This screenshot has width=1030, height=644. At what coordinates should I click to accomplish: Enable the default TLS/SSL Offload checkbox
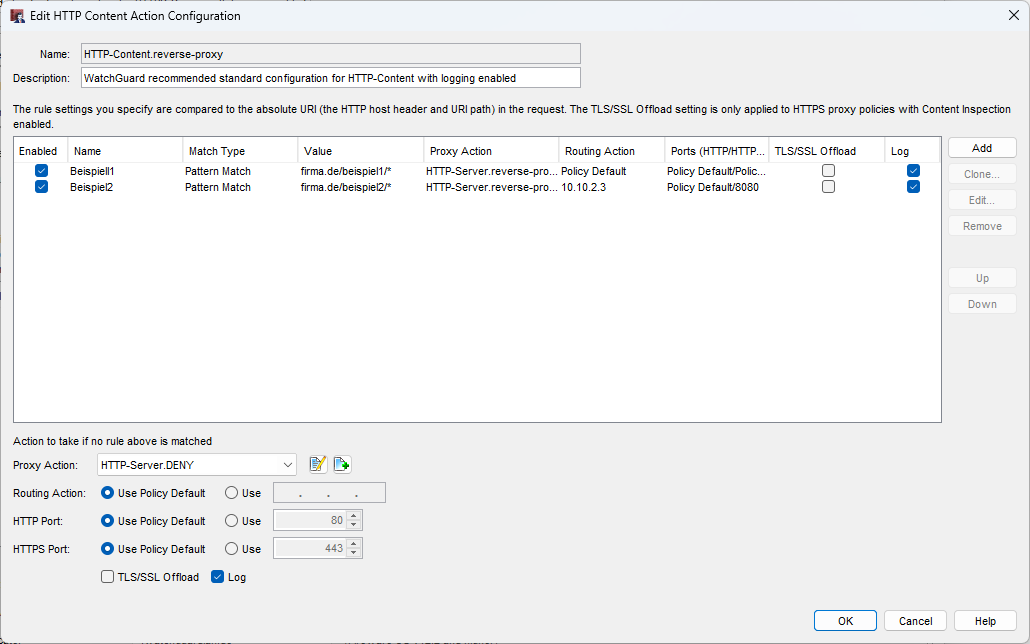pyautogui.click(x=107, y=577)
